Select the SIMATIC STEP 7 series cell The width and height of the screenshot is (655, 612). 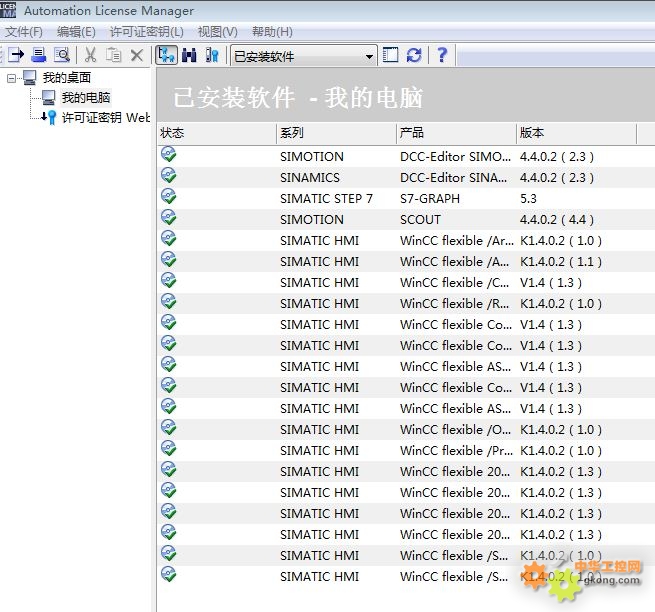(x=326, y=199)
